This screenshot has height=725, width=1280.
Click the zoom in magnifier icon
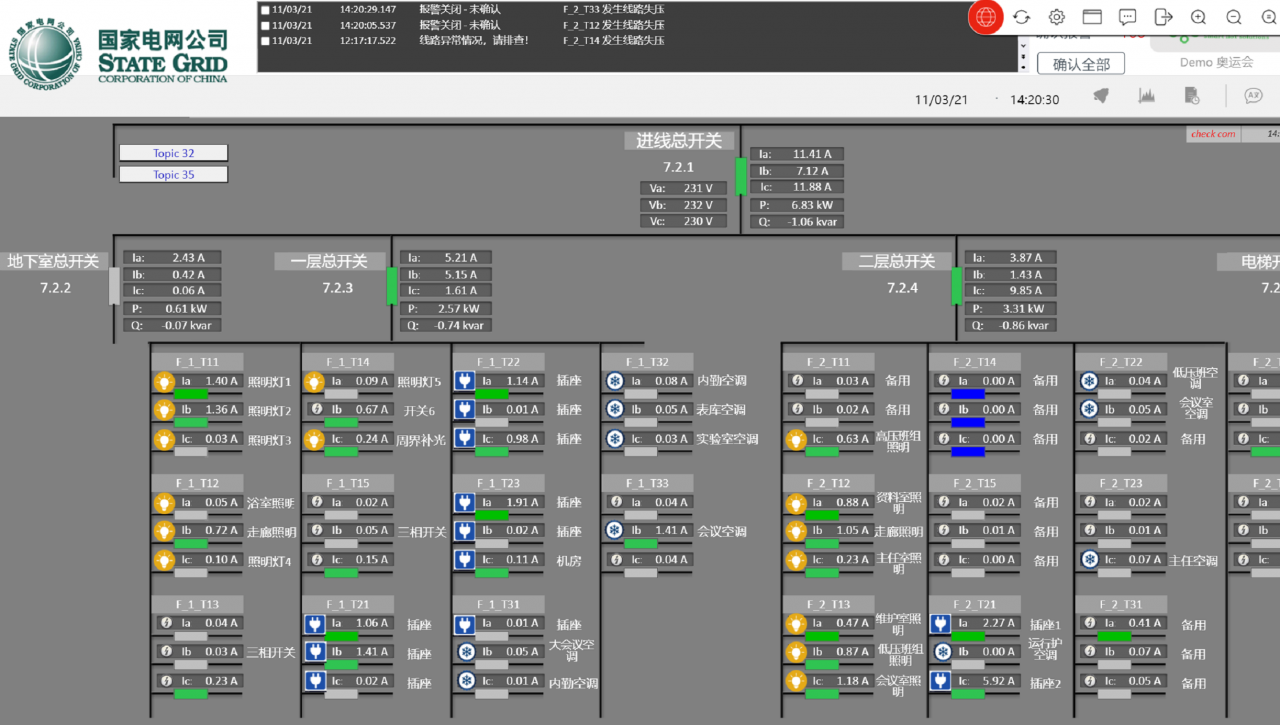1198,17
